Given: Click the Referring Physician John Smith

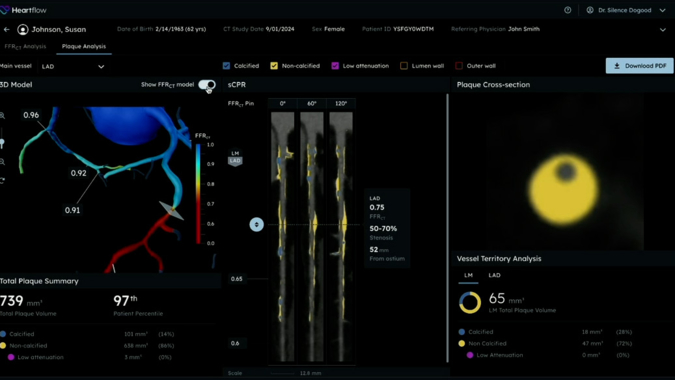Looking at the screenshot, I should tap(495, 29).
